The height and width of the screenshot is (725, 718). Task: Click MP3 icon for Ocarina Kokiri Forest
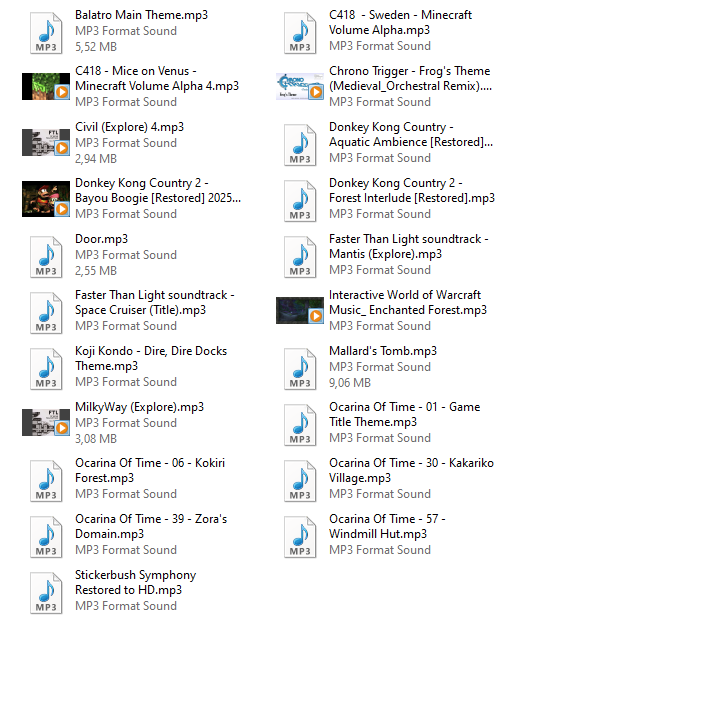[x=46, y=480]
